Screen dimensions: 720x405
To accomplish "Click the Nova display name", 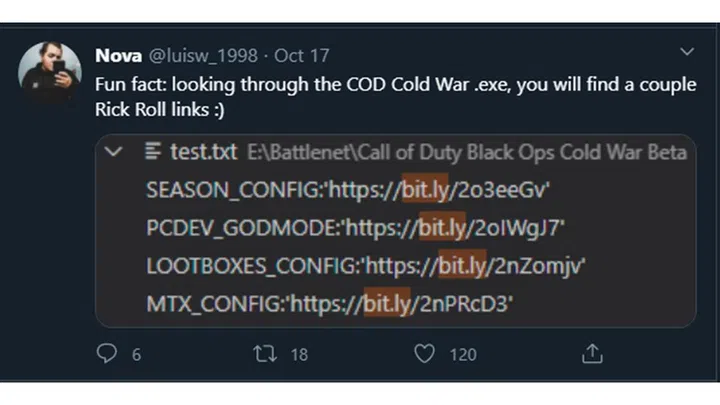I will 118,56.
